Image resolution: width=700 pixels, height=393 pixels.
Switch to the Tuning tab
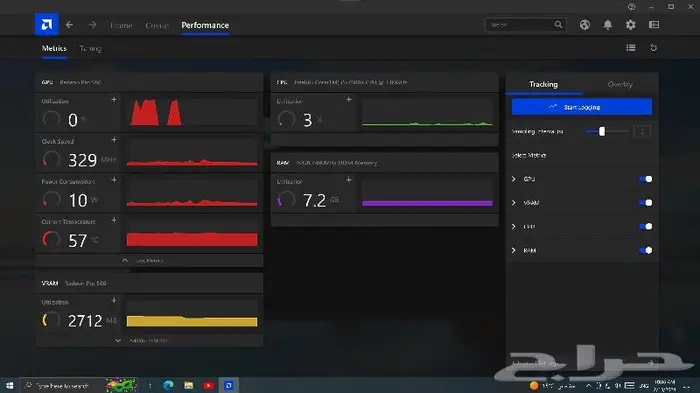tap(90, 48)
